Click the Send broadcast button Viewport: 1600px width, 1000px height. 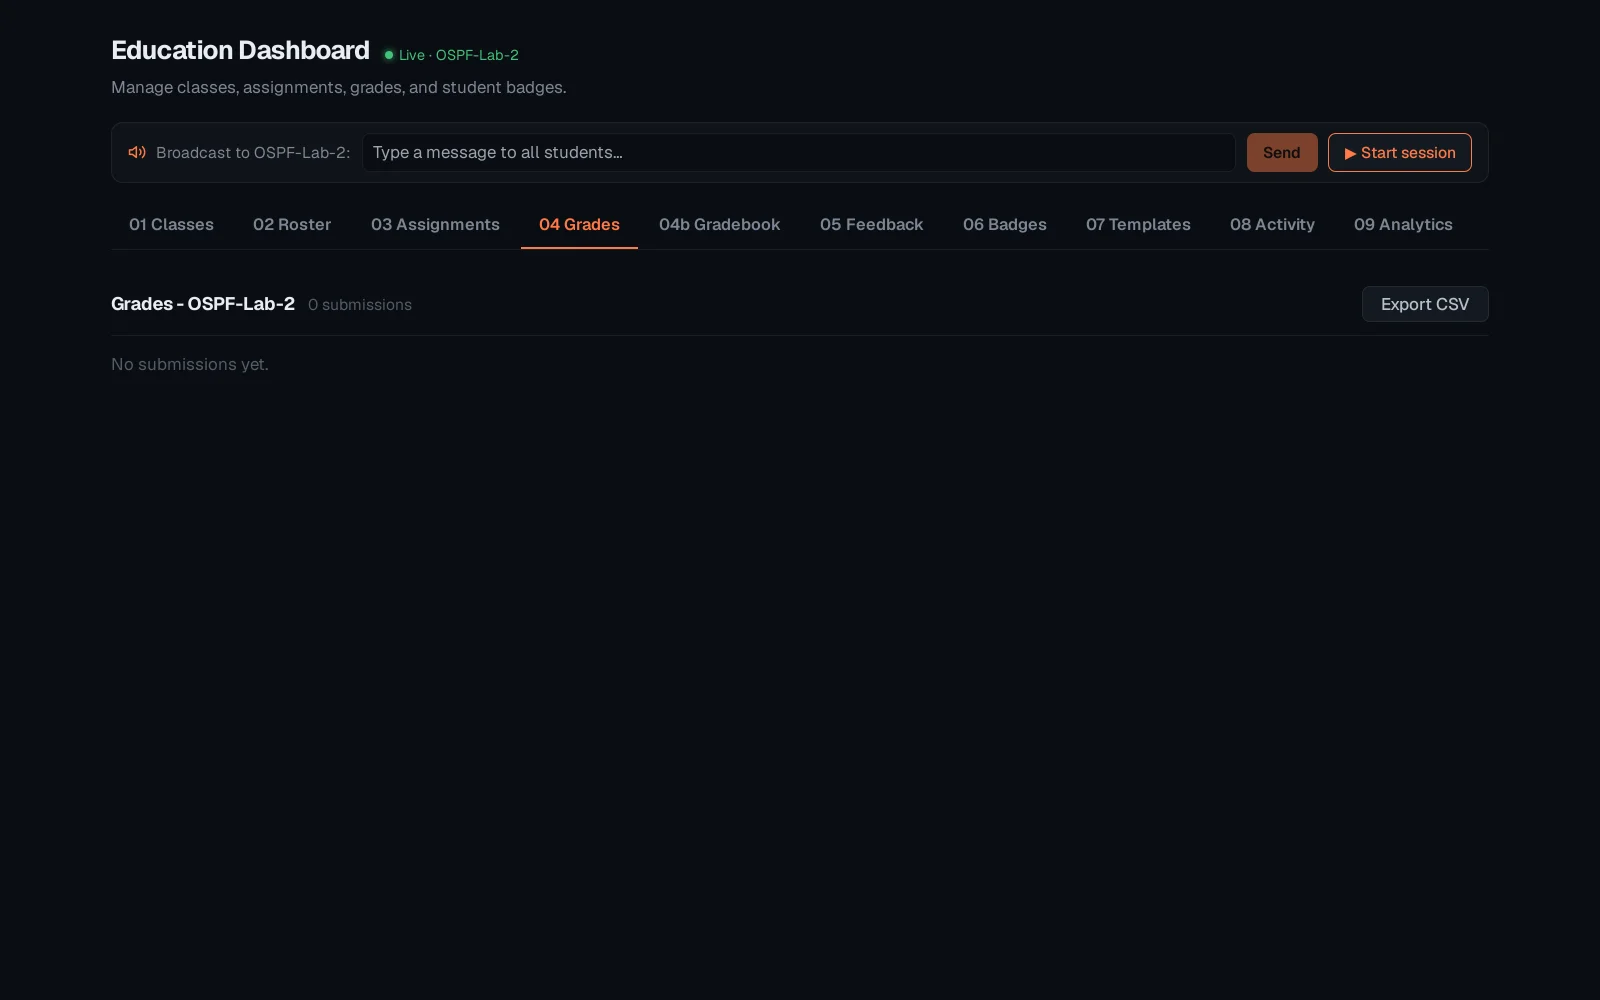1282,152
